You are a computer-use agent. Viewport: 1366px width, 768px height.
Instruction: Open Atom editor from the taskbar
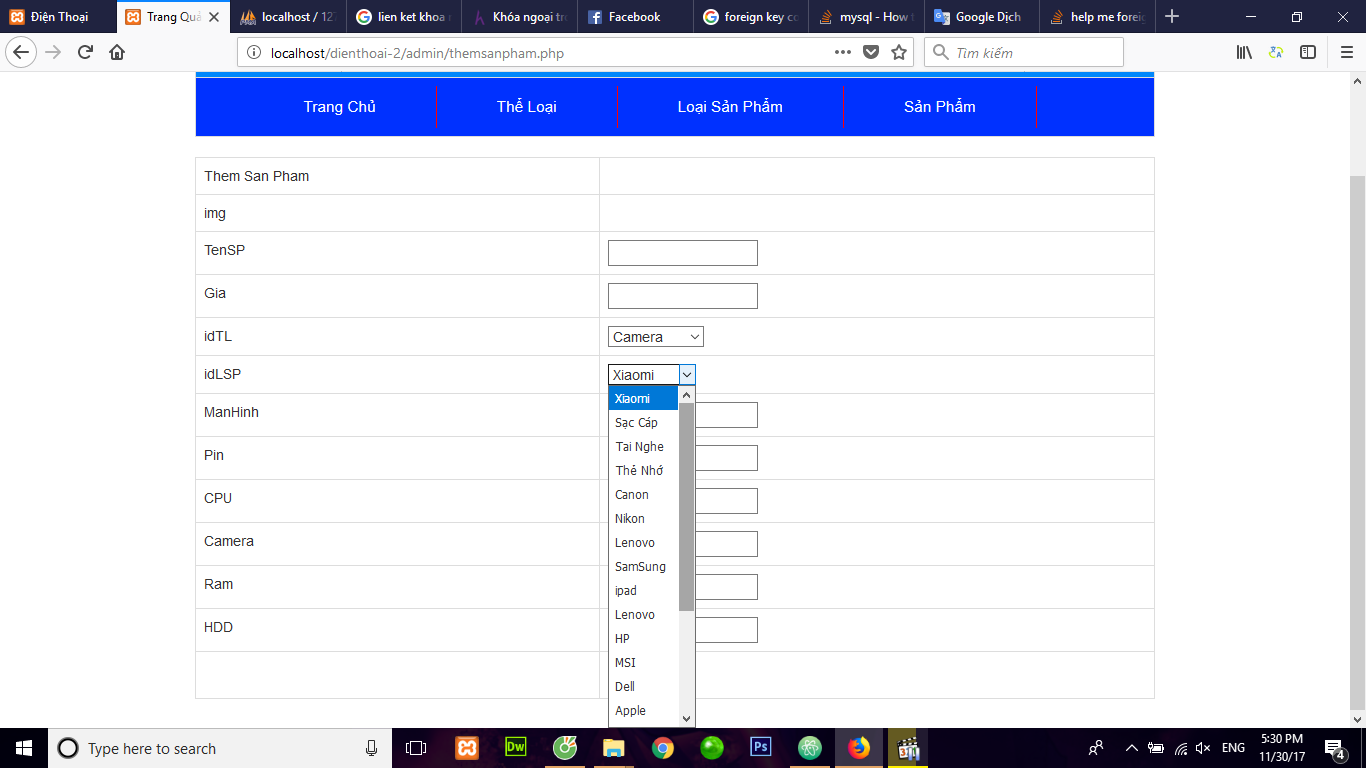pos(810,748)
